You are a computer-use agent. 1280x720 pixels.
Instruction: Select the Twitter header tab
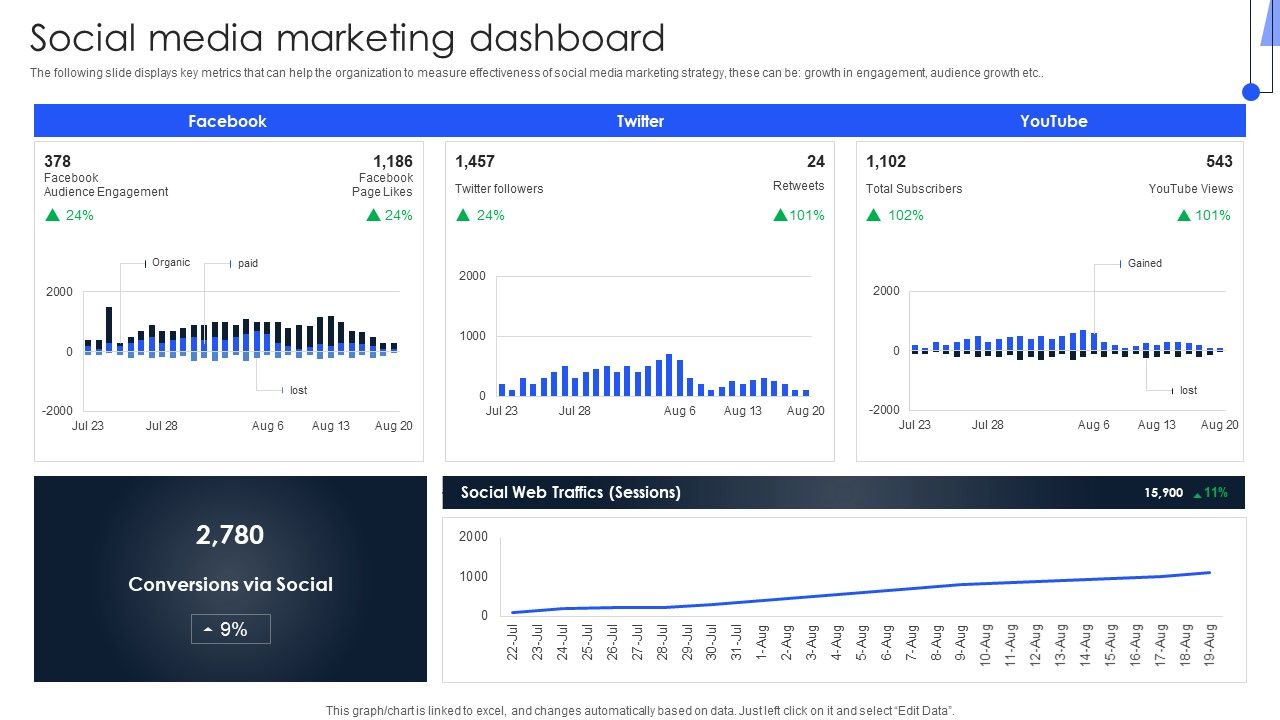(640, 121)
